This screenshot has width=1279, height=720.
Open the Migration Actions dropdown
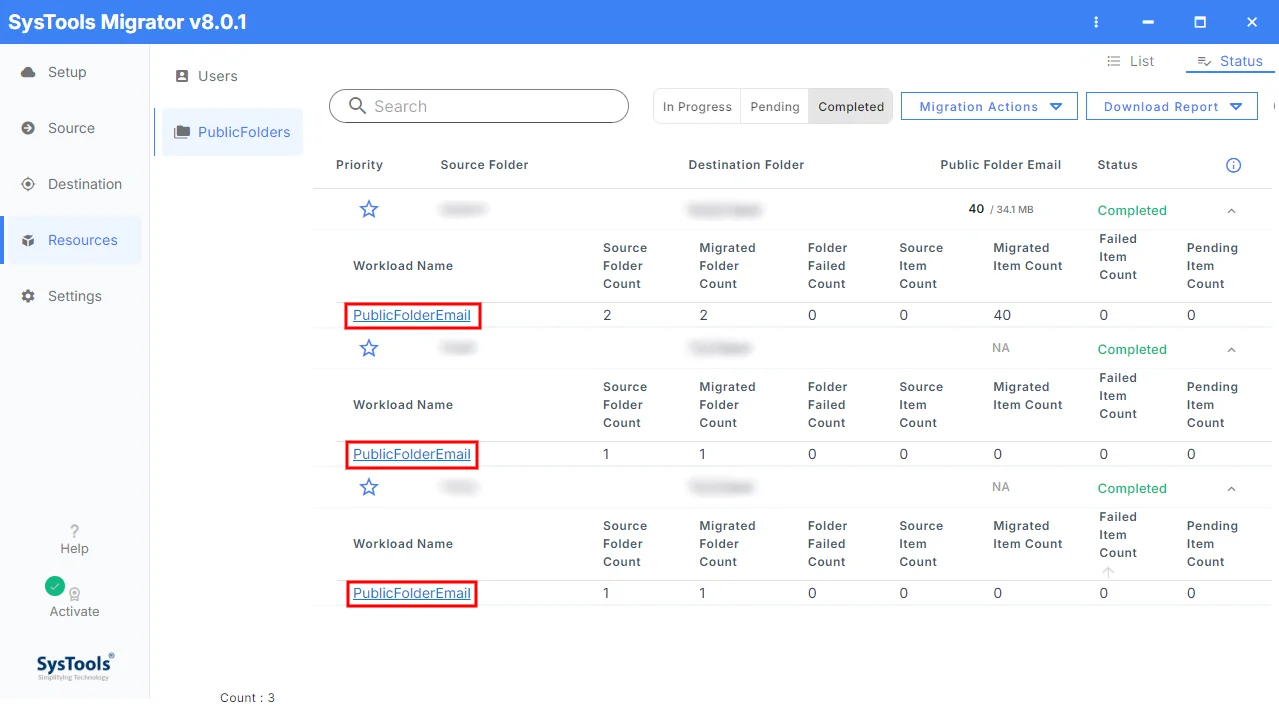(x=989, y=107)
